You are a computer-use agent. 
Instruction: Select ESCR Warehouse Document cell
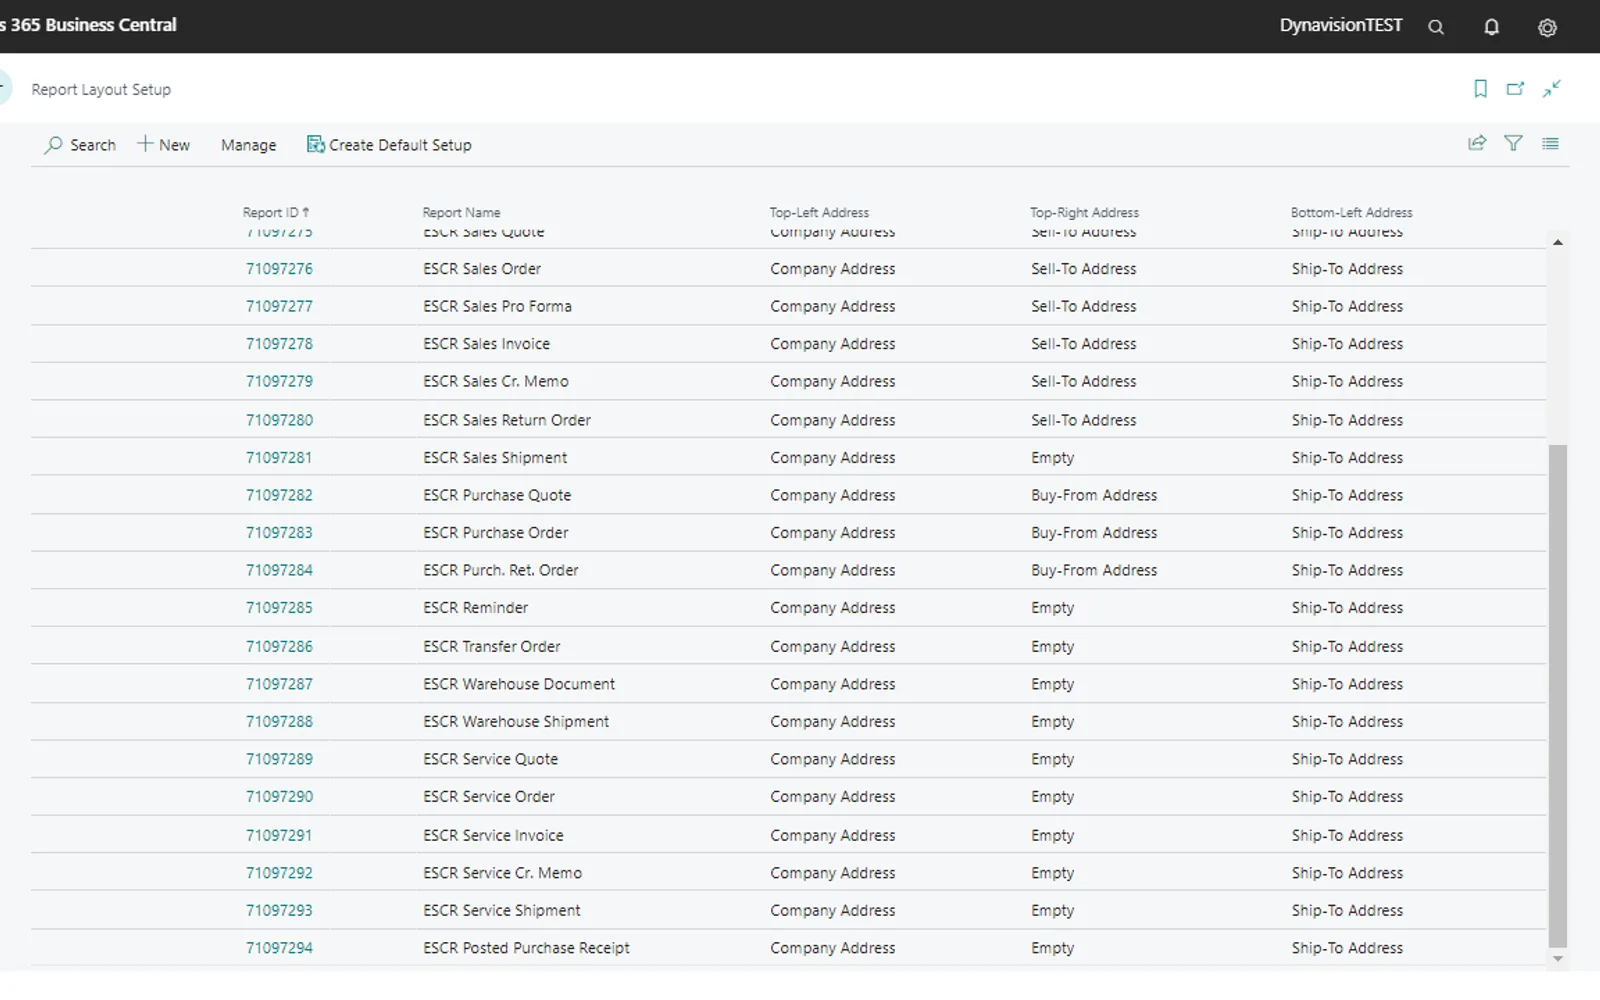[519, 685]
